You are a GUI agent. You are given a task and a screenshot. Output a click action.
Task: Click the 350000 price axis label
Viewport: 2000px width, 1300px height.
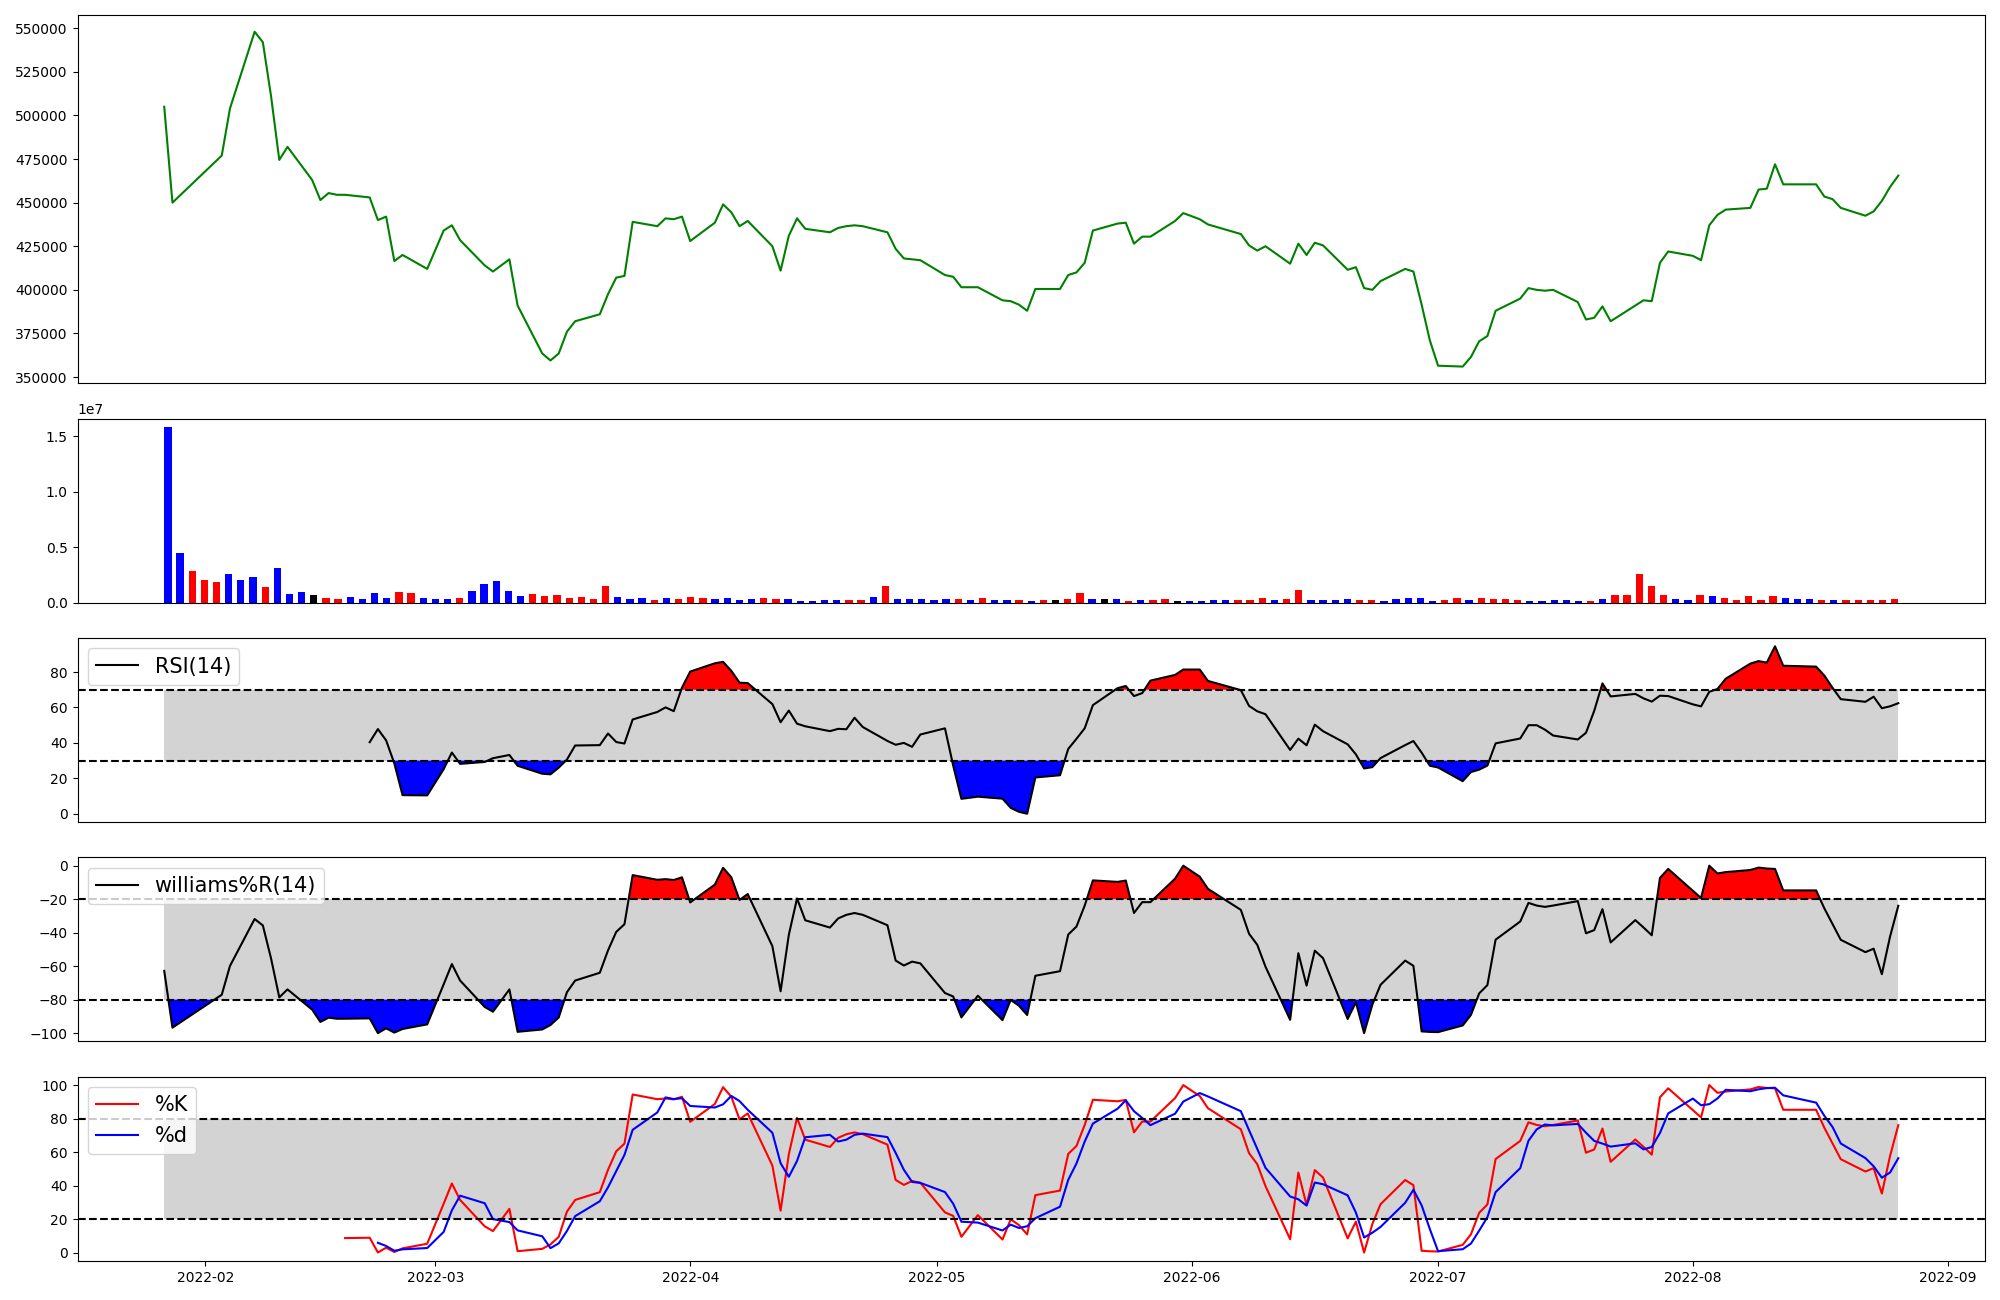click(40, 378)
